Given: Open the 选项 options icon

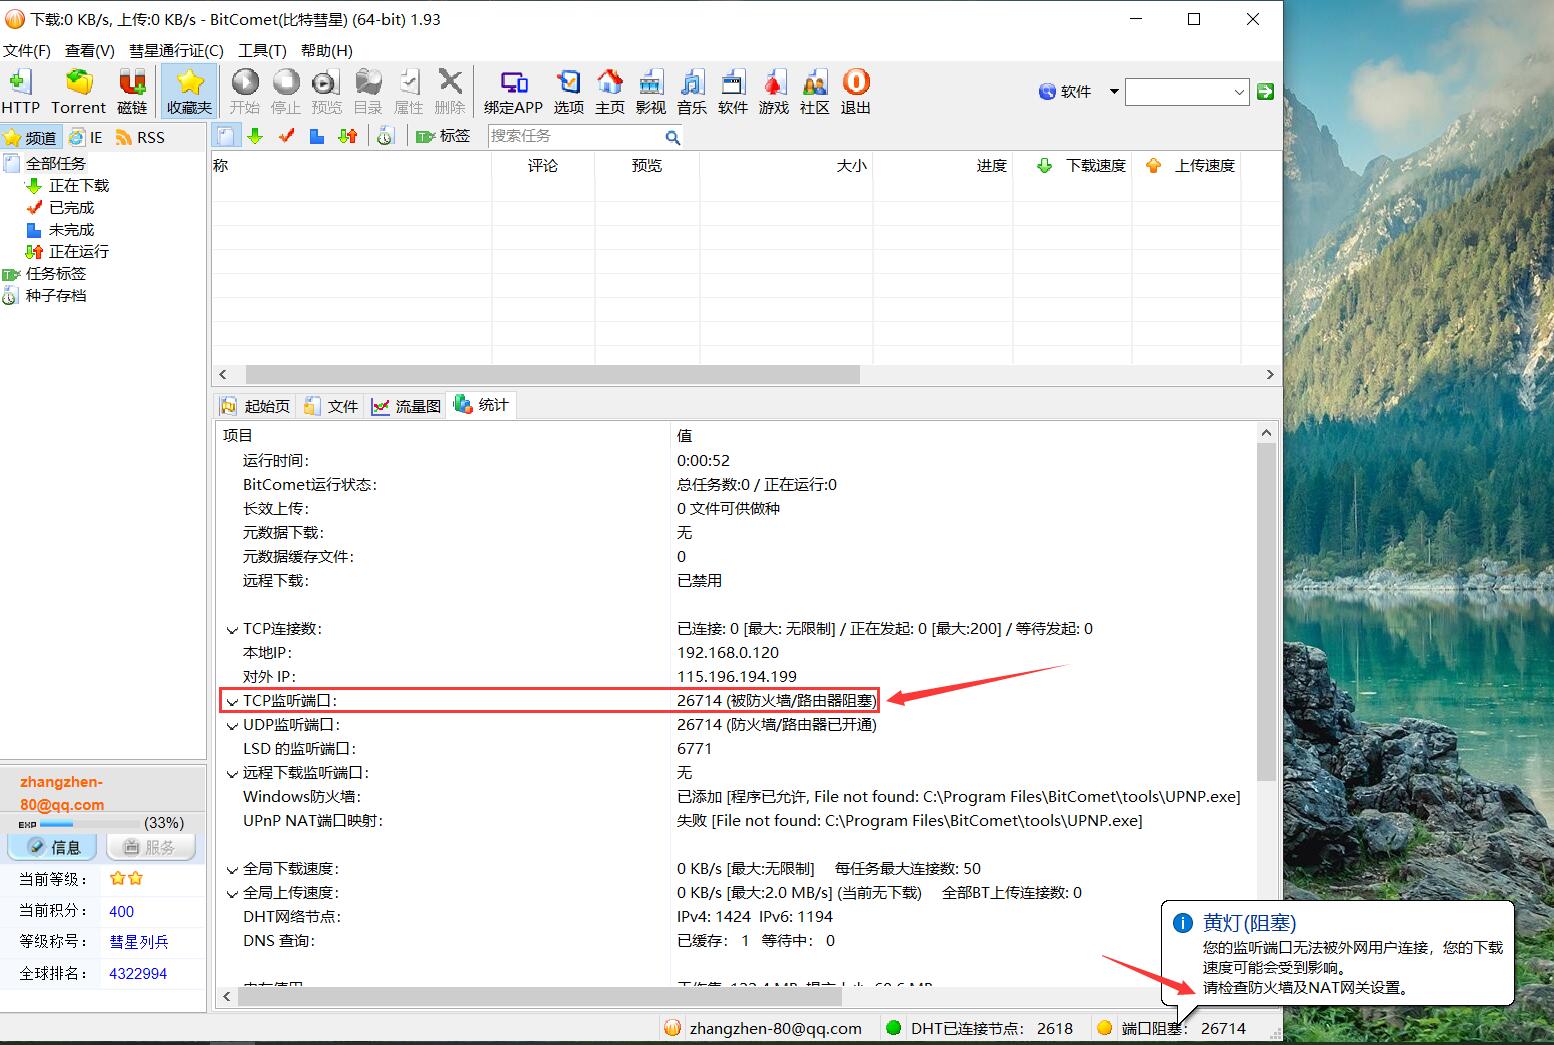Looking at the screenshot, I should (569, 92).
